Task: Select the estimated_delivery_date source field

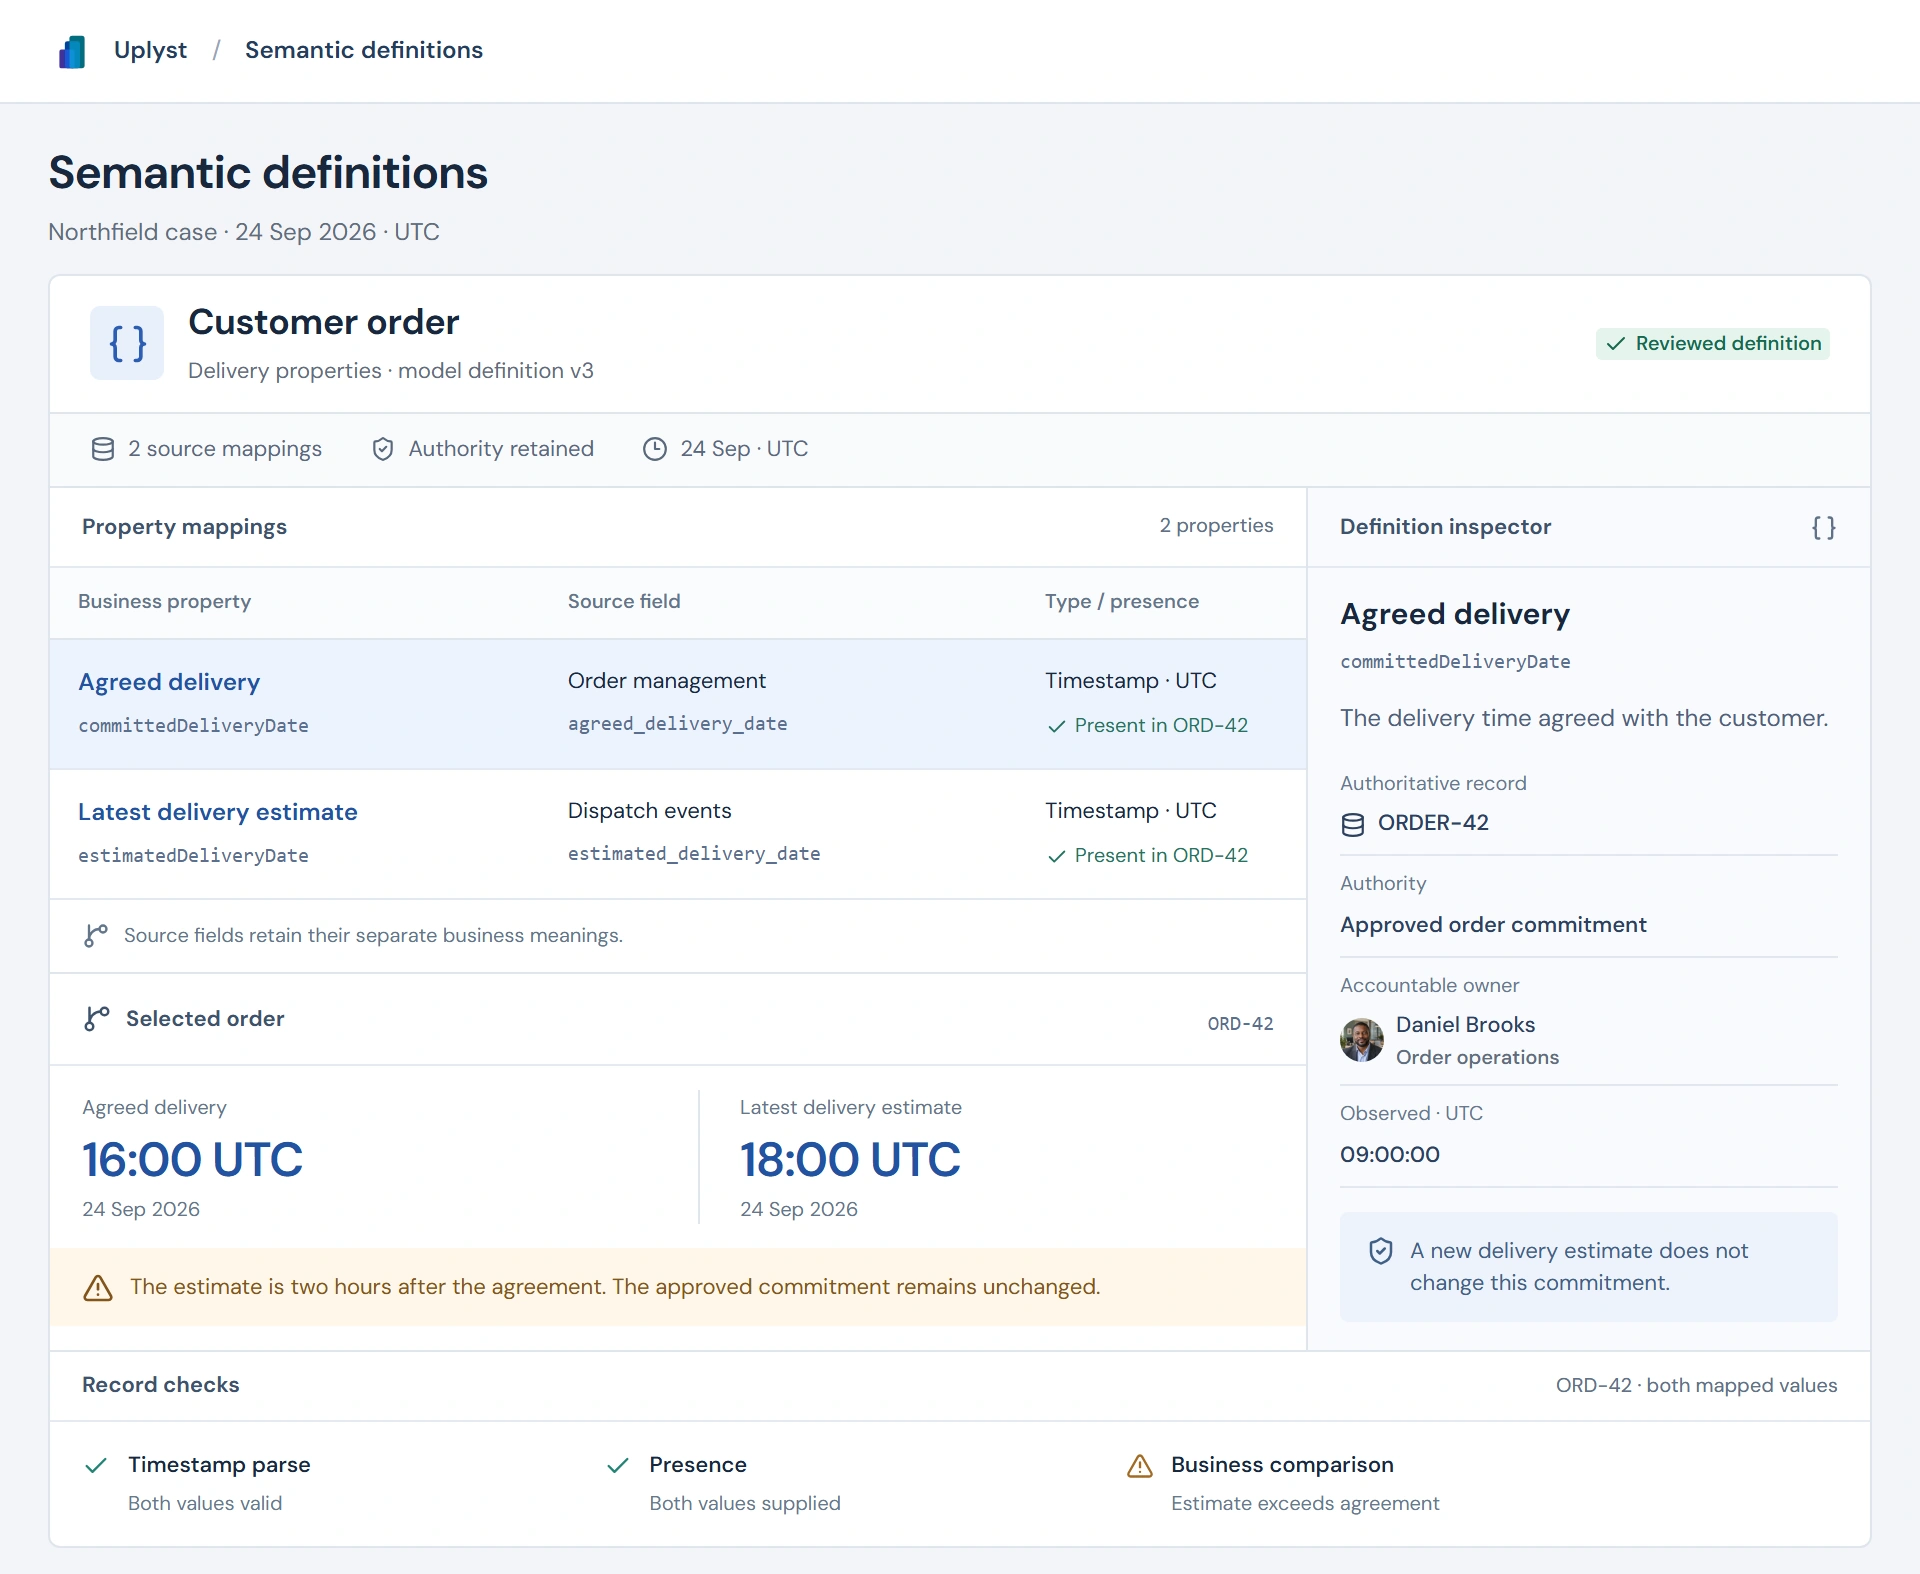Action: 694,854
